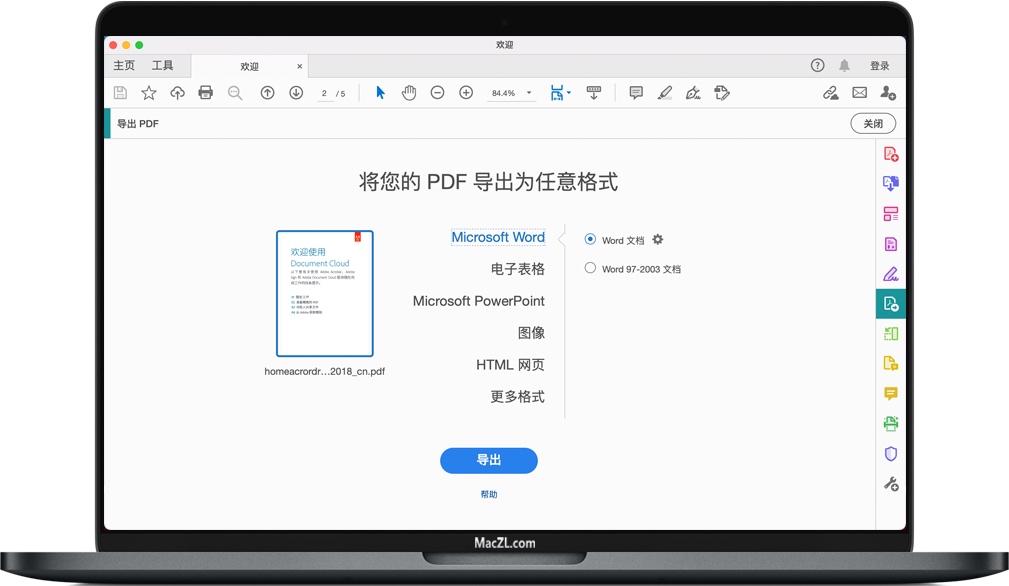Go to the 主页 tab
This screenshot has height=586, width=1009.
click(124, 66)
